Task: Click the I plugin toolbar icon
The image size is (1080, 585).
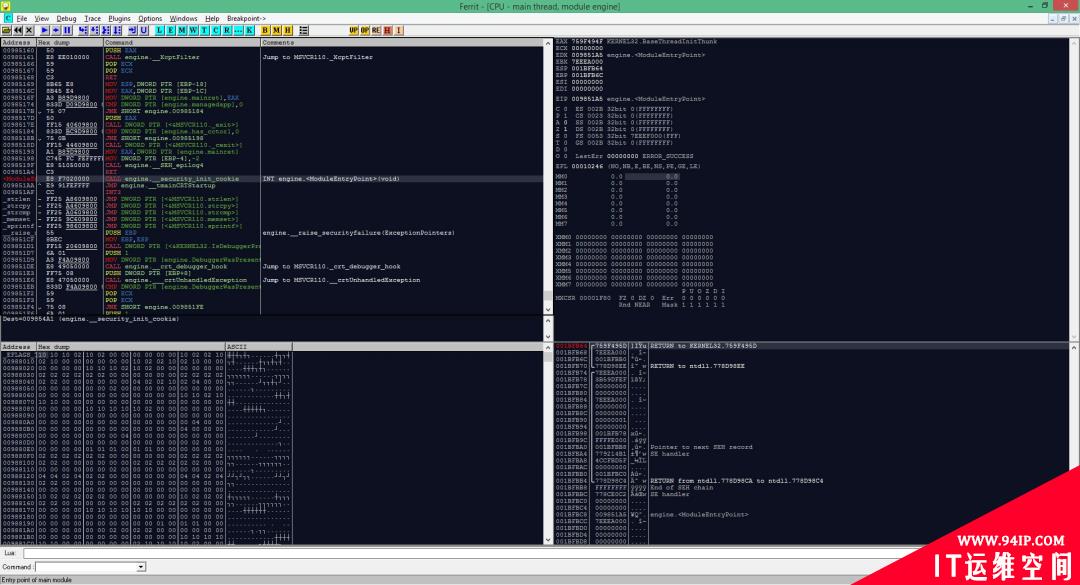Action: (x=398, y=30)
